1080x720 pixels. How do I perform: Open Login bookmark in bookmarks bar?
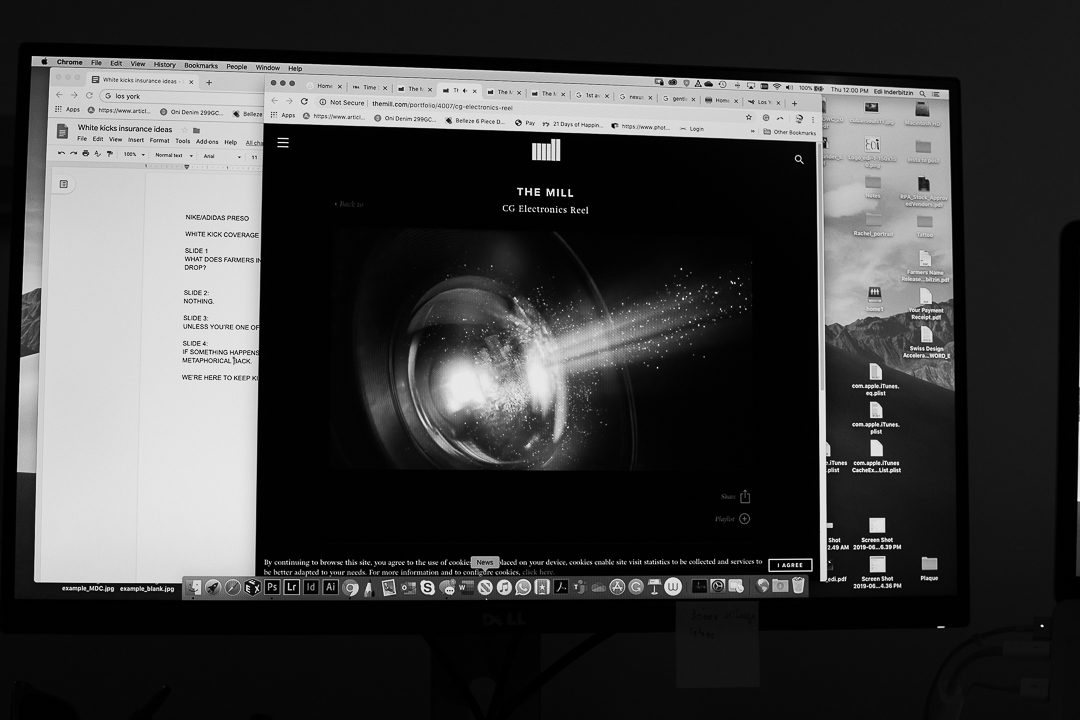[692, 129]
